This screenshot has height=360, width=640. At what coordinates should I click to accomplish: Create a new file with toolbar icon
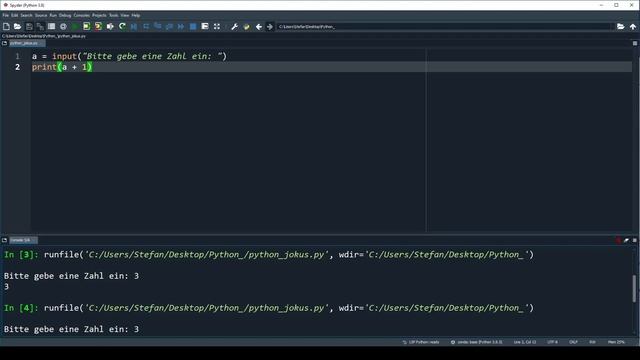click(6, 27)
